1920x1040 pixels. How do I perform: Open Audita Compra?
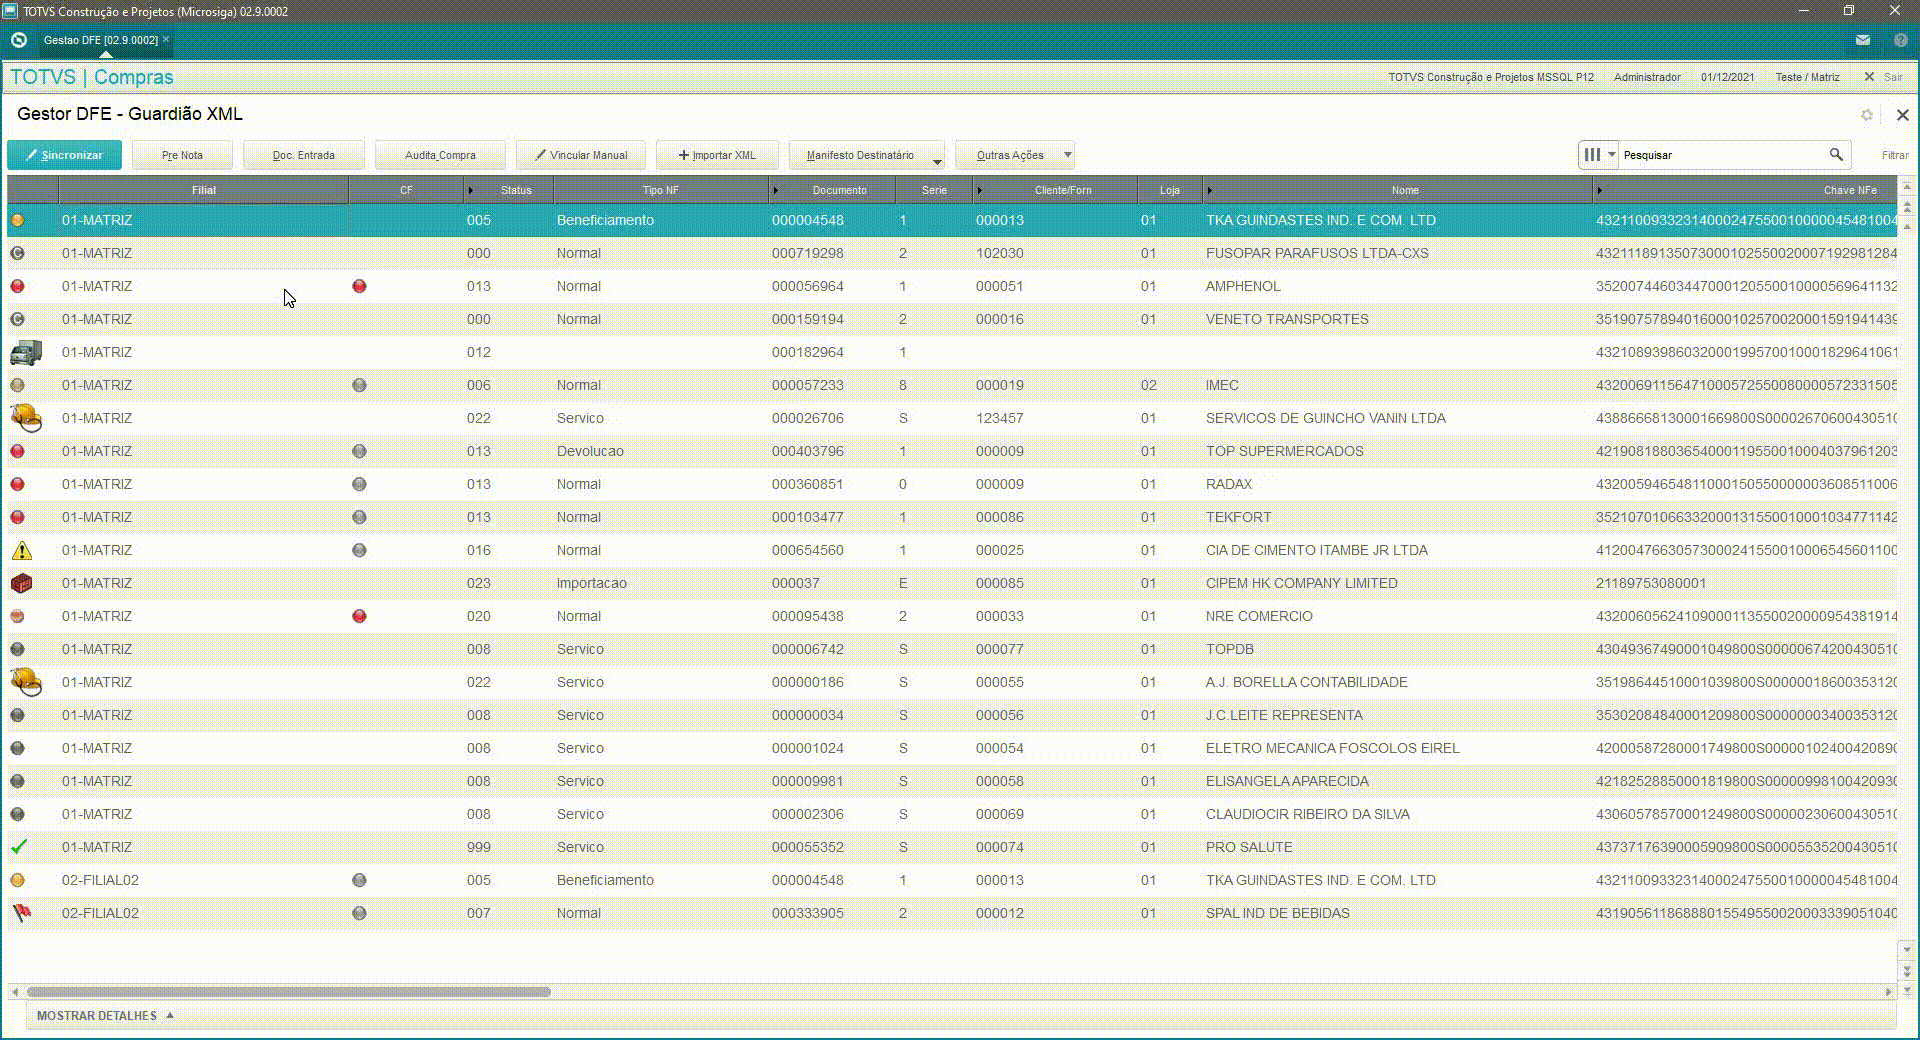click(x=440, y=155)
